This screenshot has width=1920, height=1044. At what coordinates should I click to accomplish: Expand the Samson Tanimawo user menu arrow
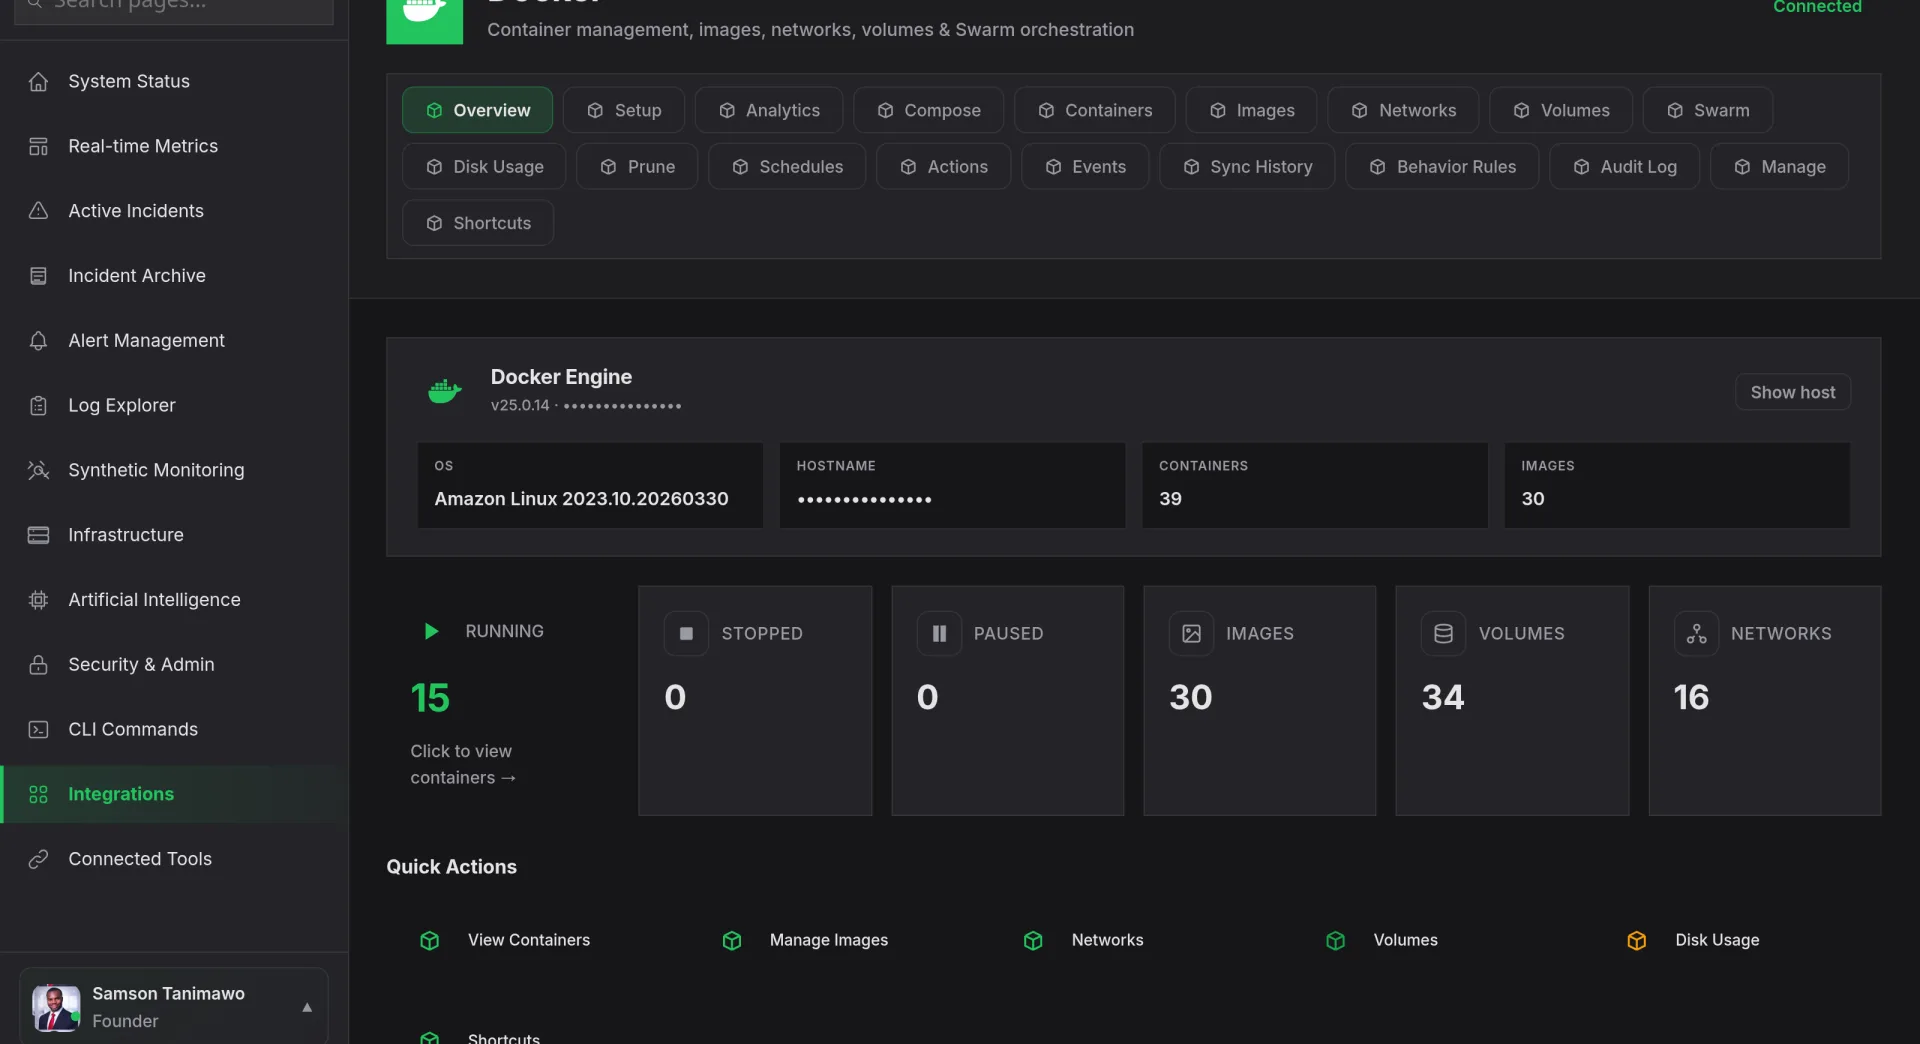307,1007
